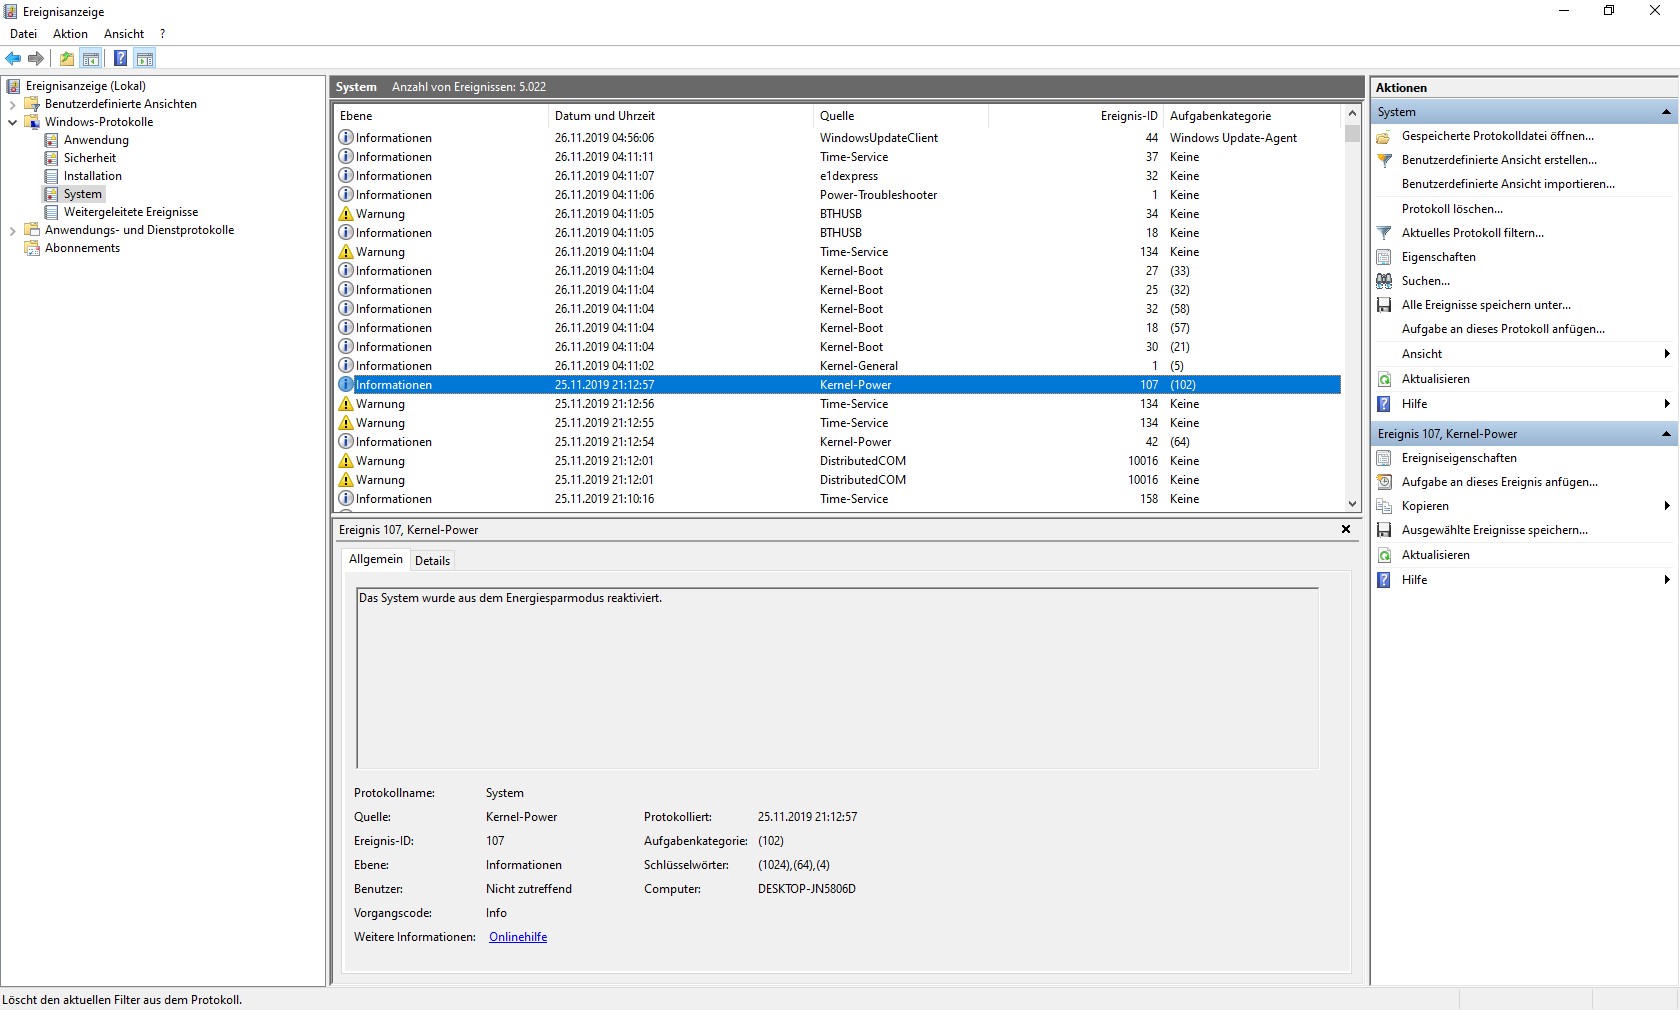Expand the Benutzerdefinierte Ansichten tree node
The image size is (1680, 1010).
click(12, 105)
